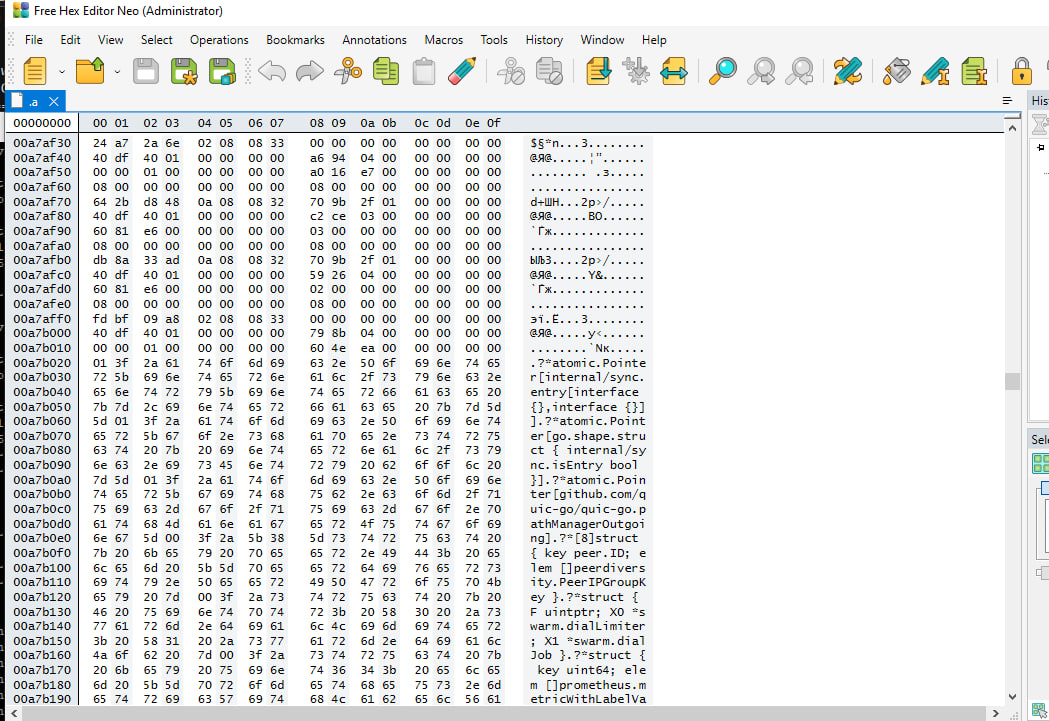Close the .a document tab

[x=54, y=101]
